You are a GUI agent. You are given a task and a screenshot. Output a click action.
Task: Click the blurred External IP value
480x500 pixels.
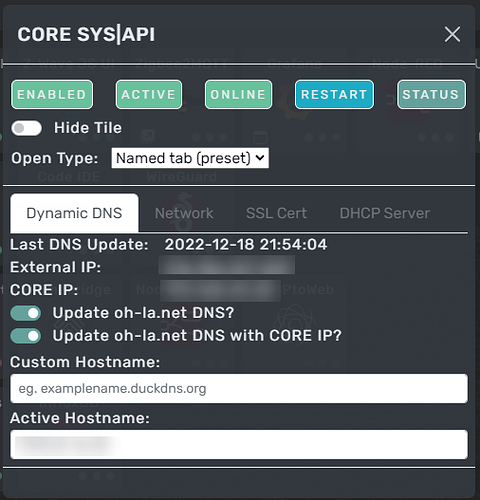pyautogui.click(x=227, y=265)
